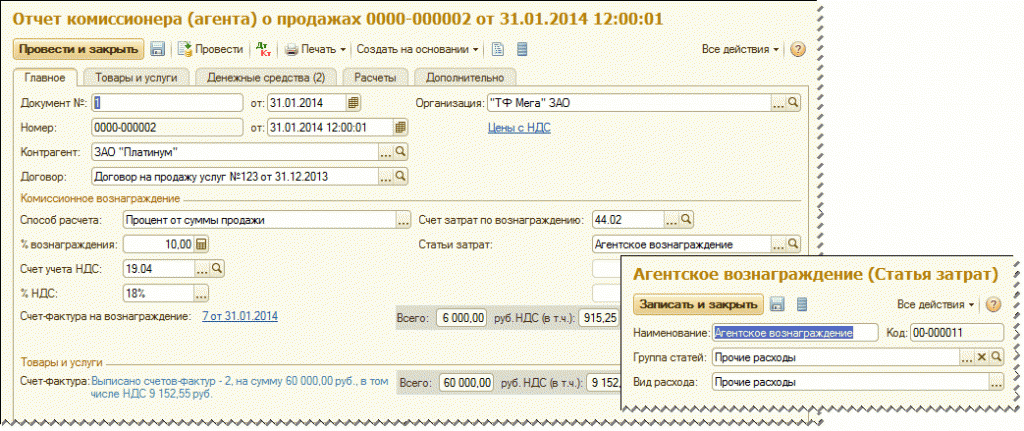Image resolution: width=1024 pixels, height=431 pixels.
Task: Clear Группа статей with the X icon
Action: click(x=981, y=357)
